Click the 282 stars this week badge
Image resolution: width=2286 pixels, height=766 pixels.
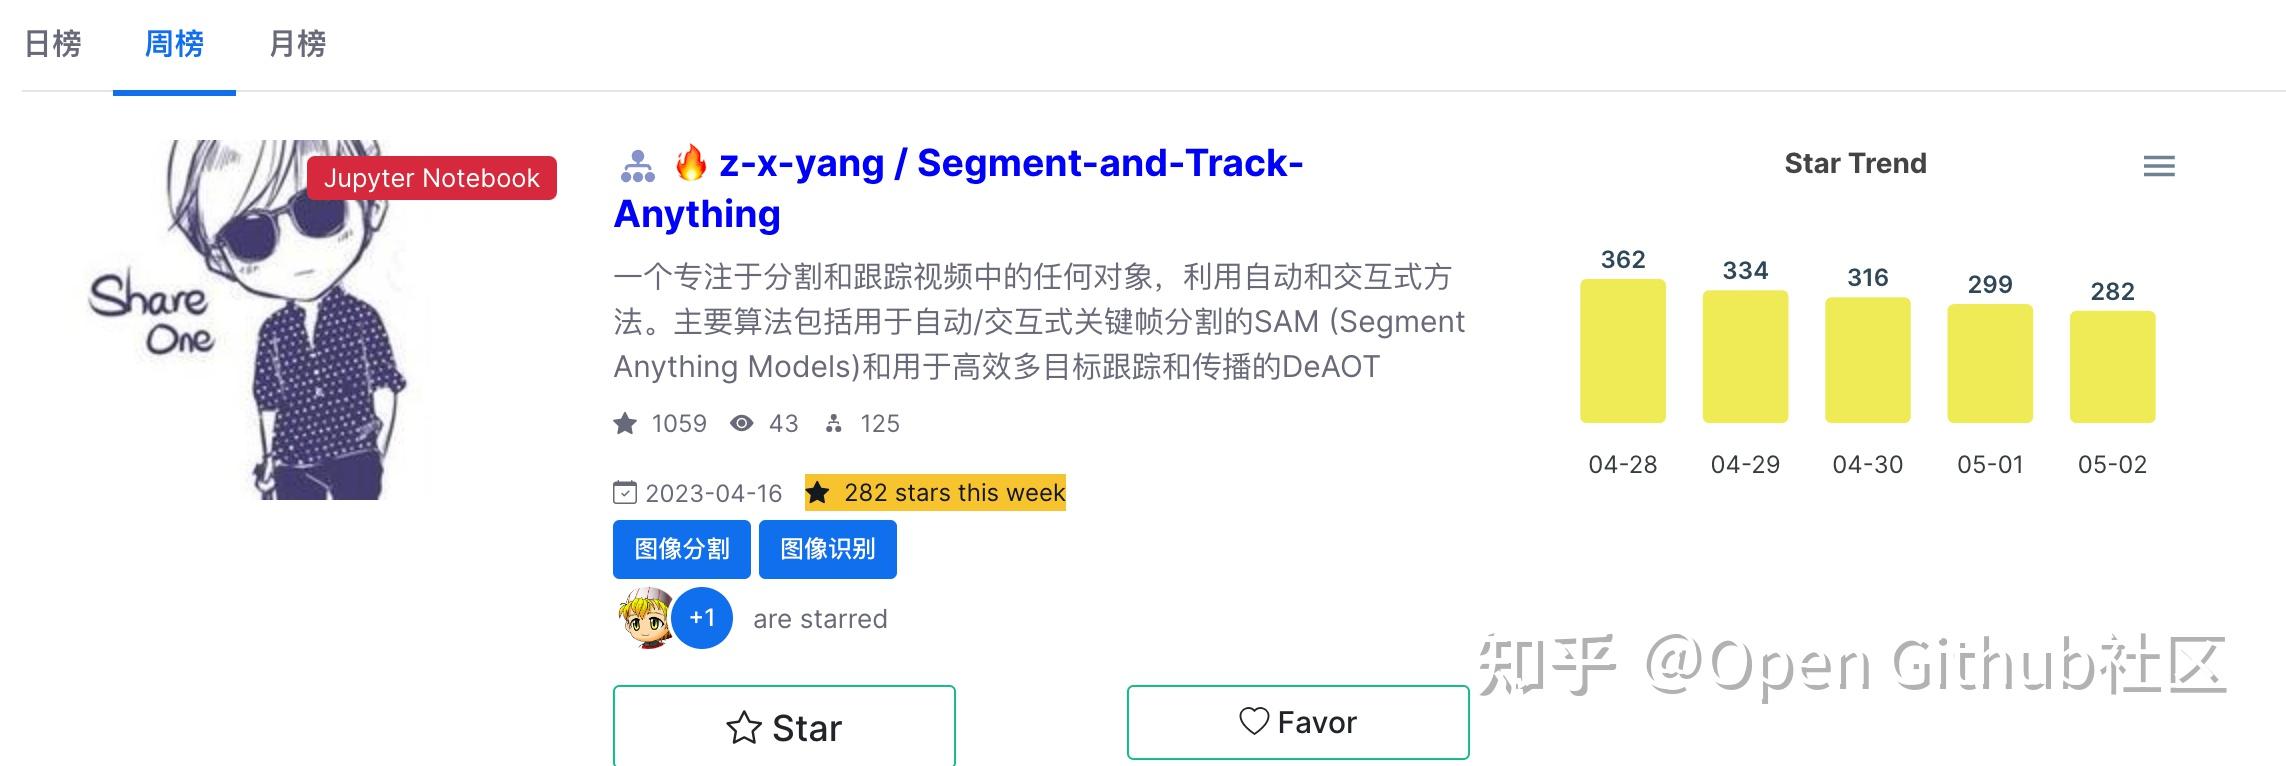935,492
